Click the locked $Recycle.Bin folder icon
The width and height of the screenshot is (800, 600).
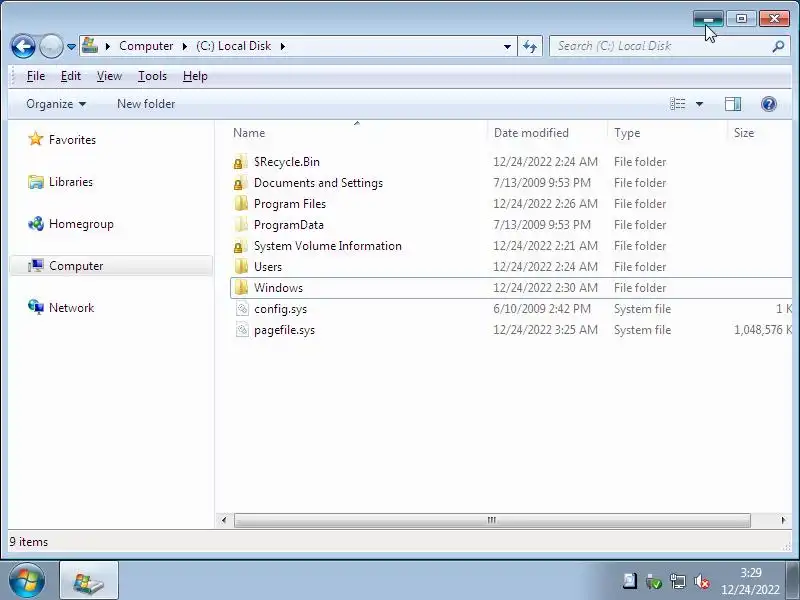tap(240, 162)
